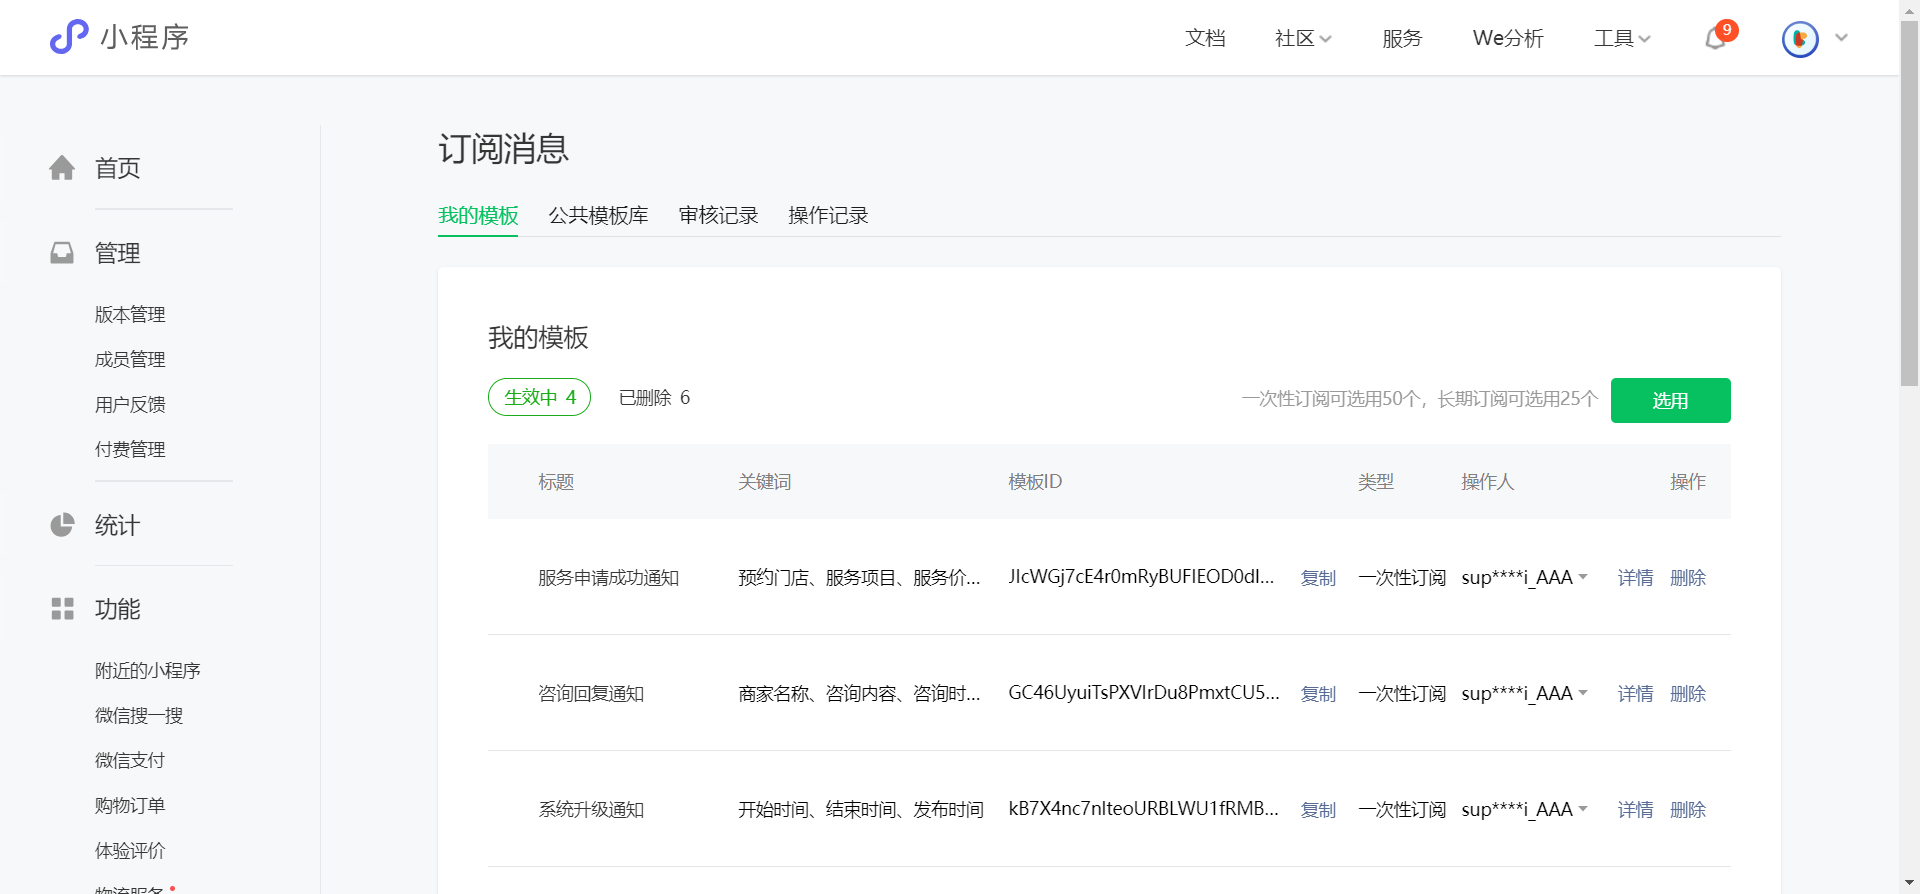Open the 审核记录 tab
Screen dimensions: 1920x894
coord(718,215)
